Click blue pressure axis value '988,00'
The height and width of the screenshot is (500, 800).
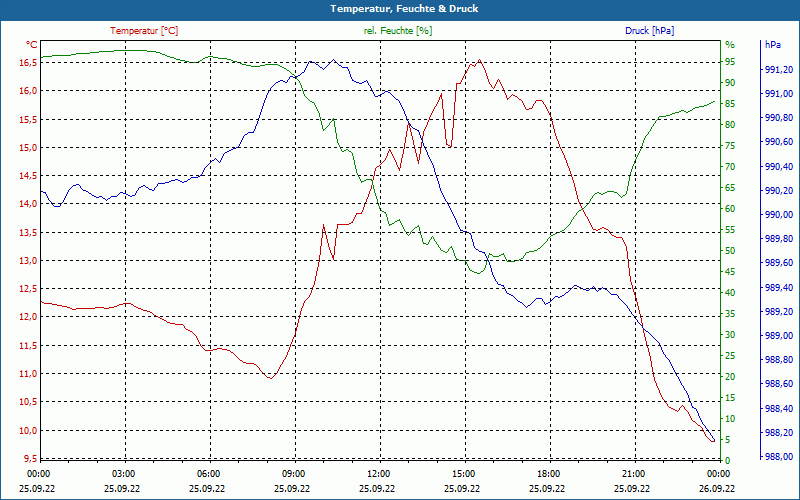click(x=779, y=456)
